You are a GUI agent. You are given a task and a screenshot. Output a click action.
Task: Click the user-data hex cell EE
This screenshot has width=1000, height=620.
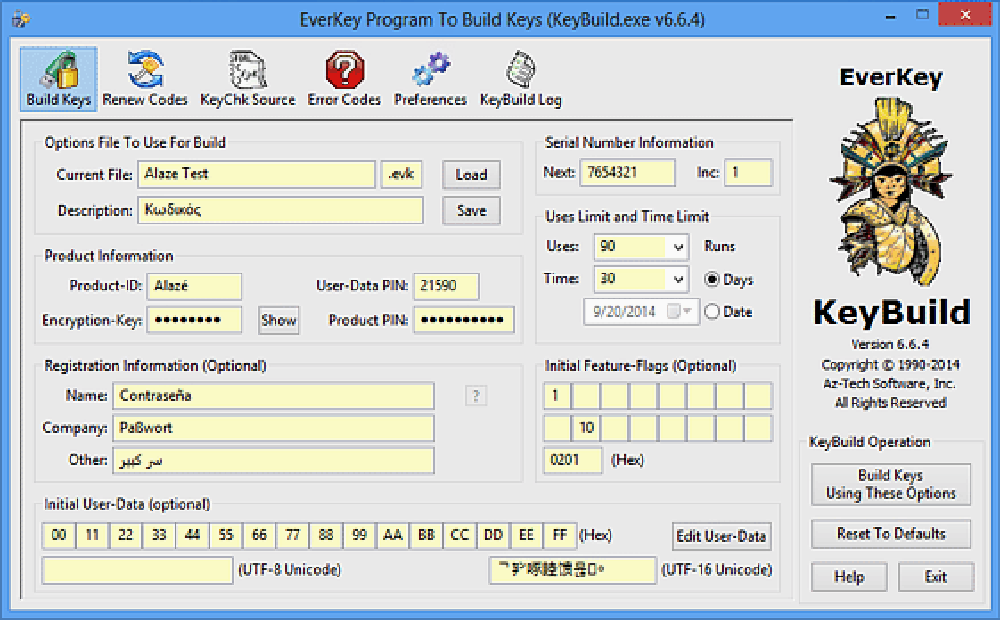coord(526,535)
